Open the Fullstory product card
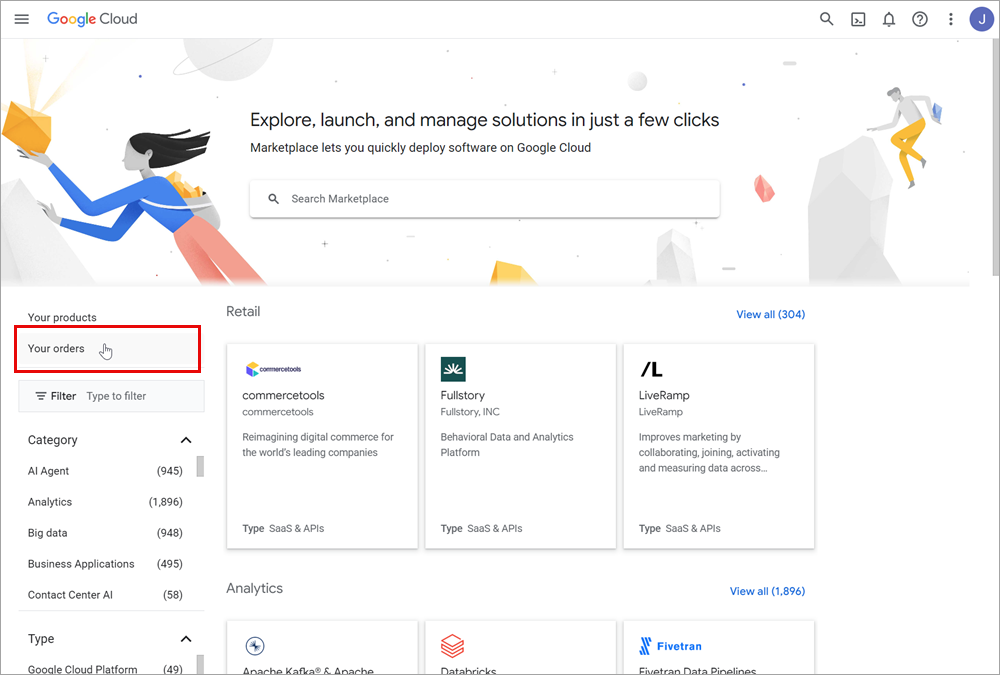Viewport: 1000px width, 675px height. coord(519,445)
